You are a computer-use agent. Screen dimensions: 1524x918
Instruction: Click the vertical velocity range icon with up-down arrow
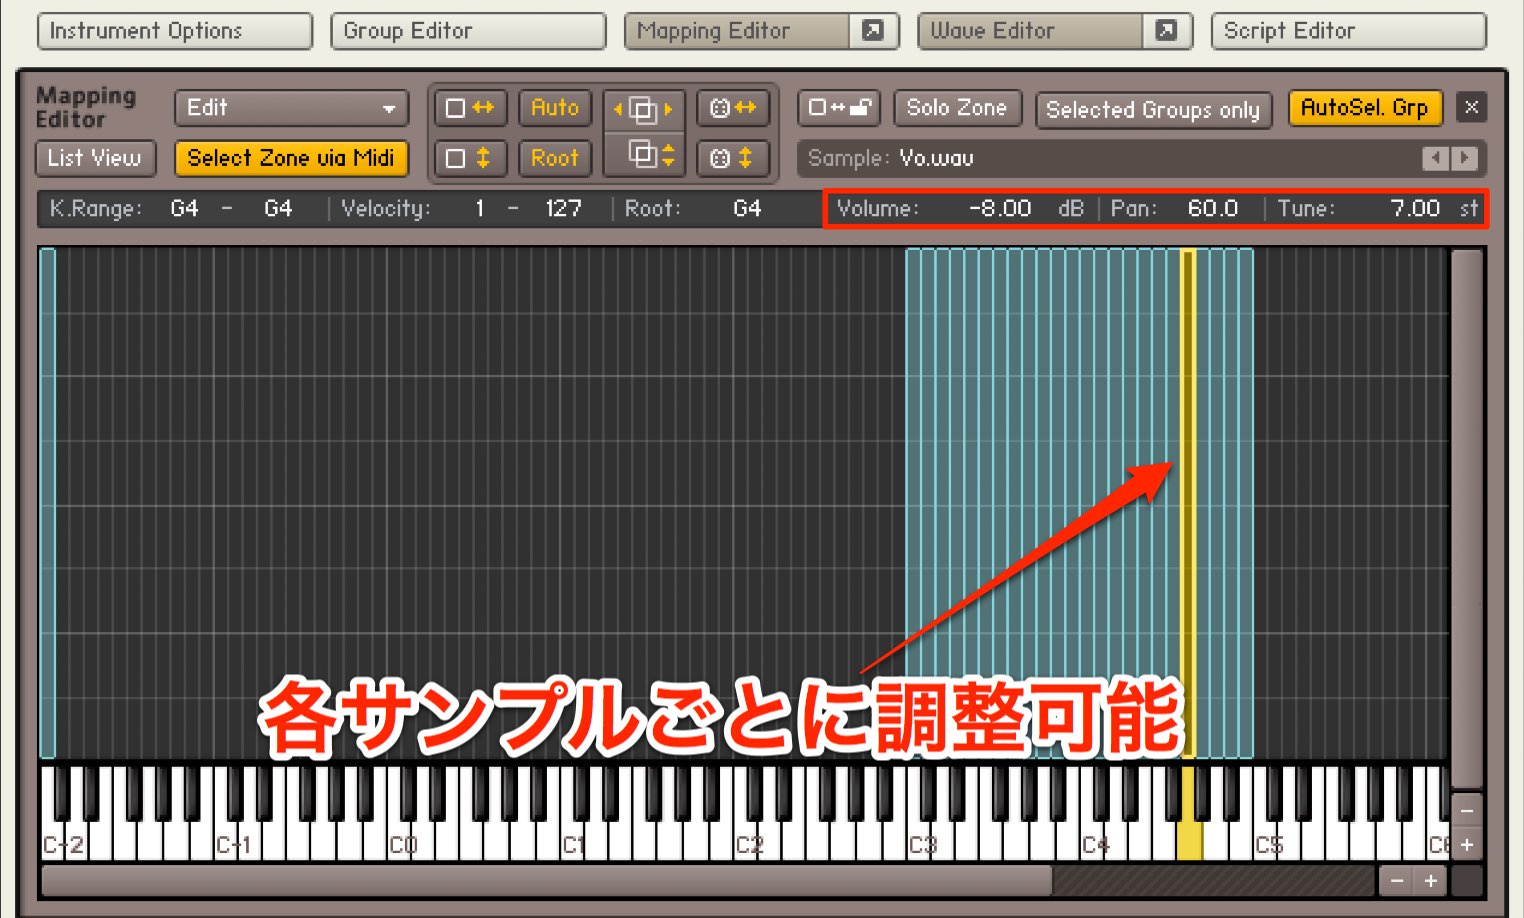(x=470, y=158)
